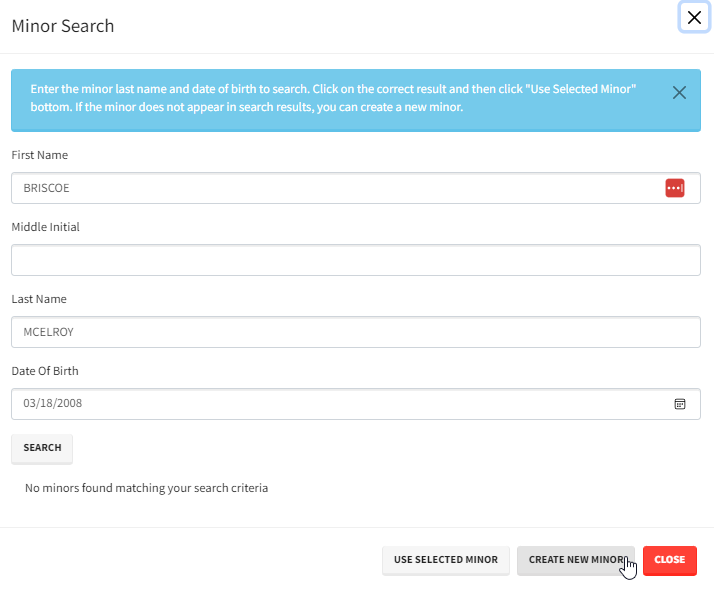Click the Last Name label

pyautogui.click(x=38, y=299)
